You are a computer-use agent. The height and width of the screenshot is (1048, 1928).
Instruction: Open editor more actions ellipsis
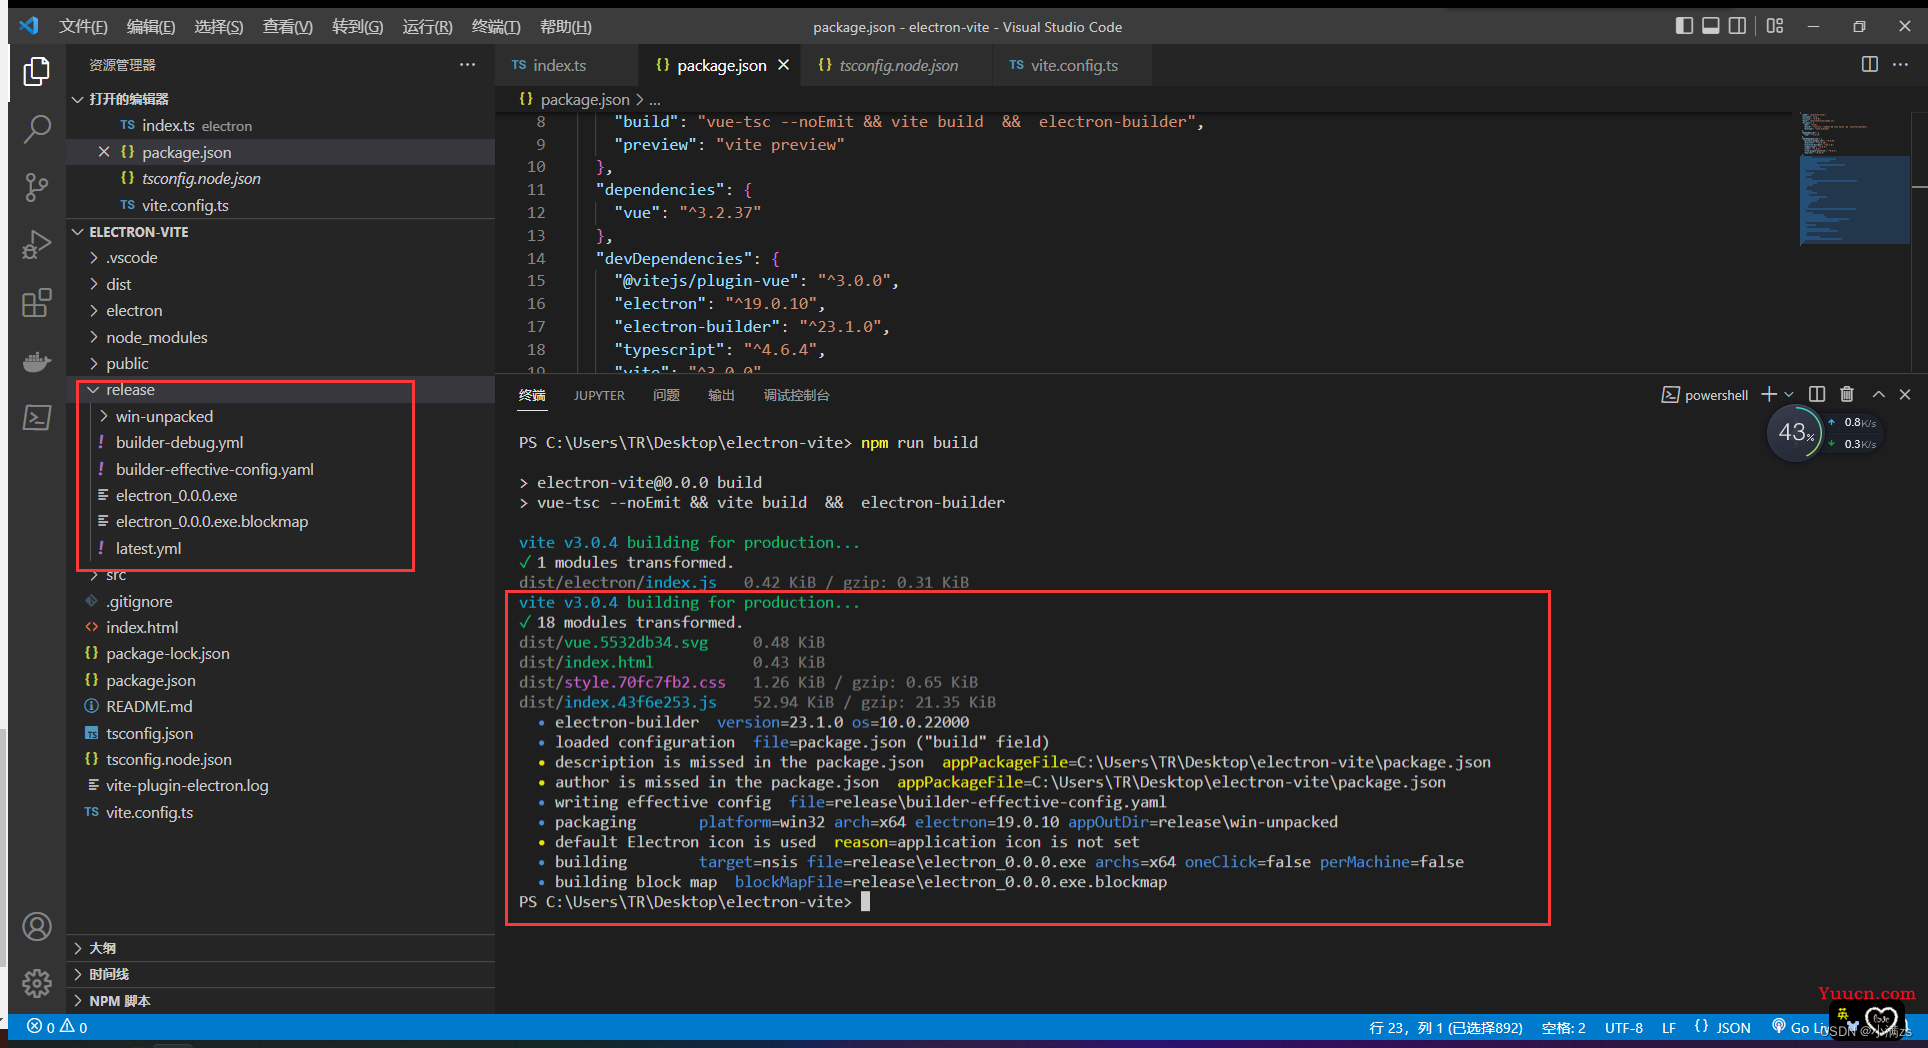click(x=1900, y=65)
